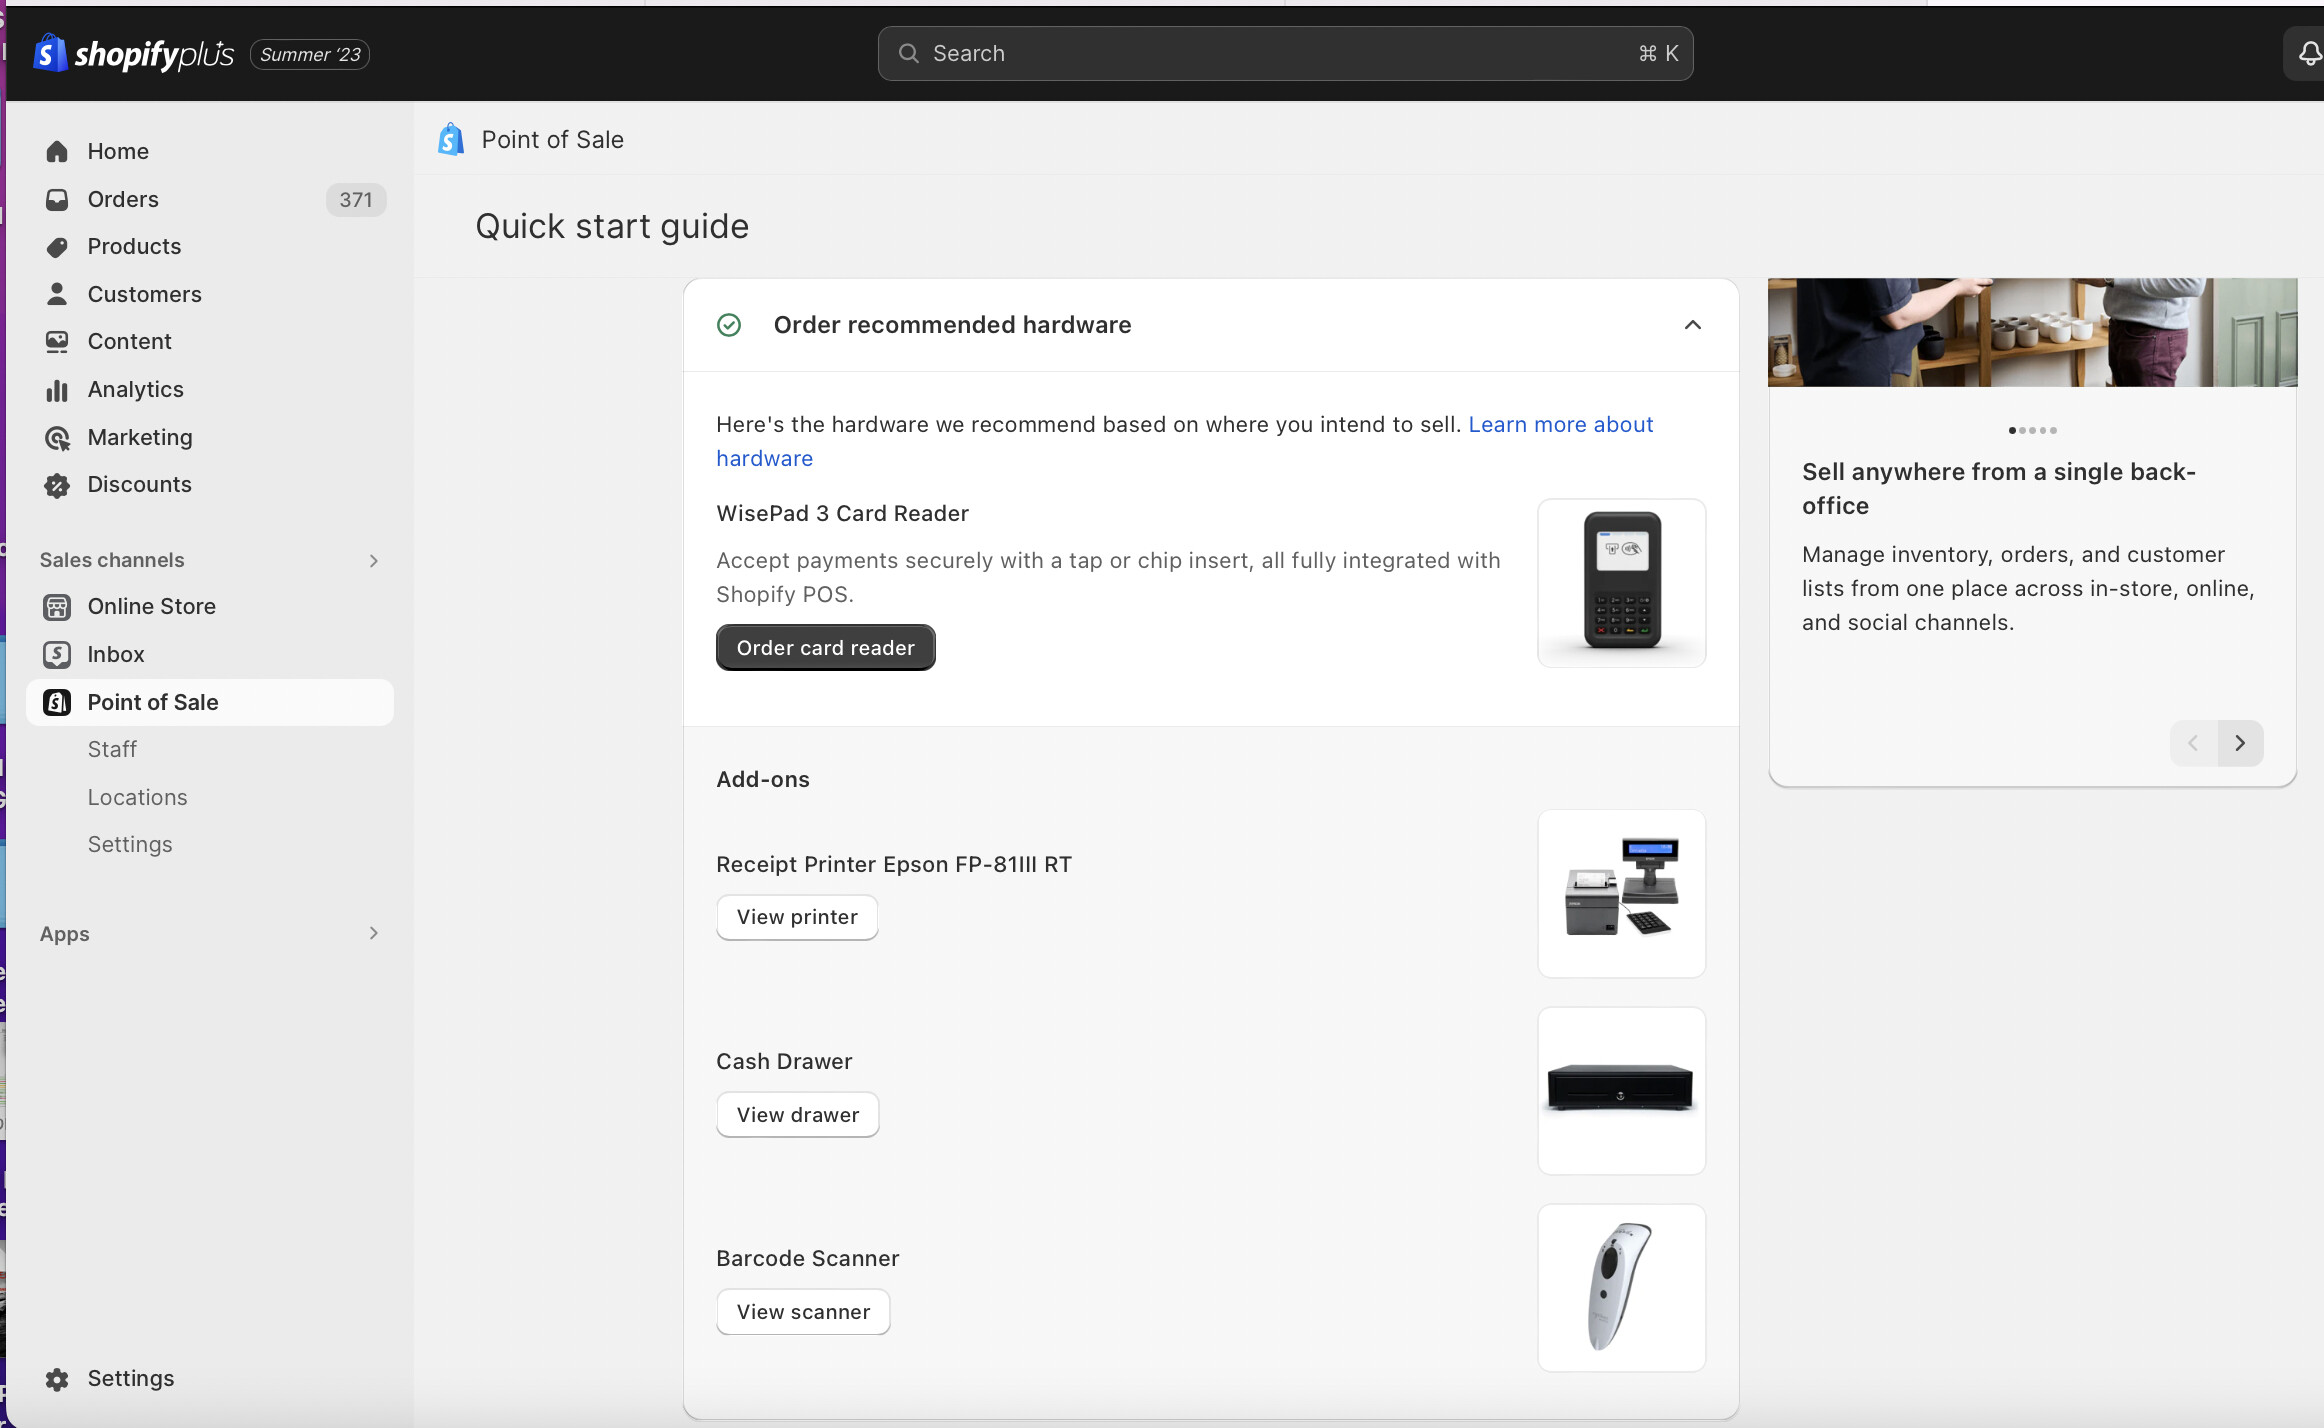Click the View scanner button
2324x1428 pixels.
point(803,1312)
